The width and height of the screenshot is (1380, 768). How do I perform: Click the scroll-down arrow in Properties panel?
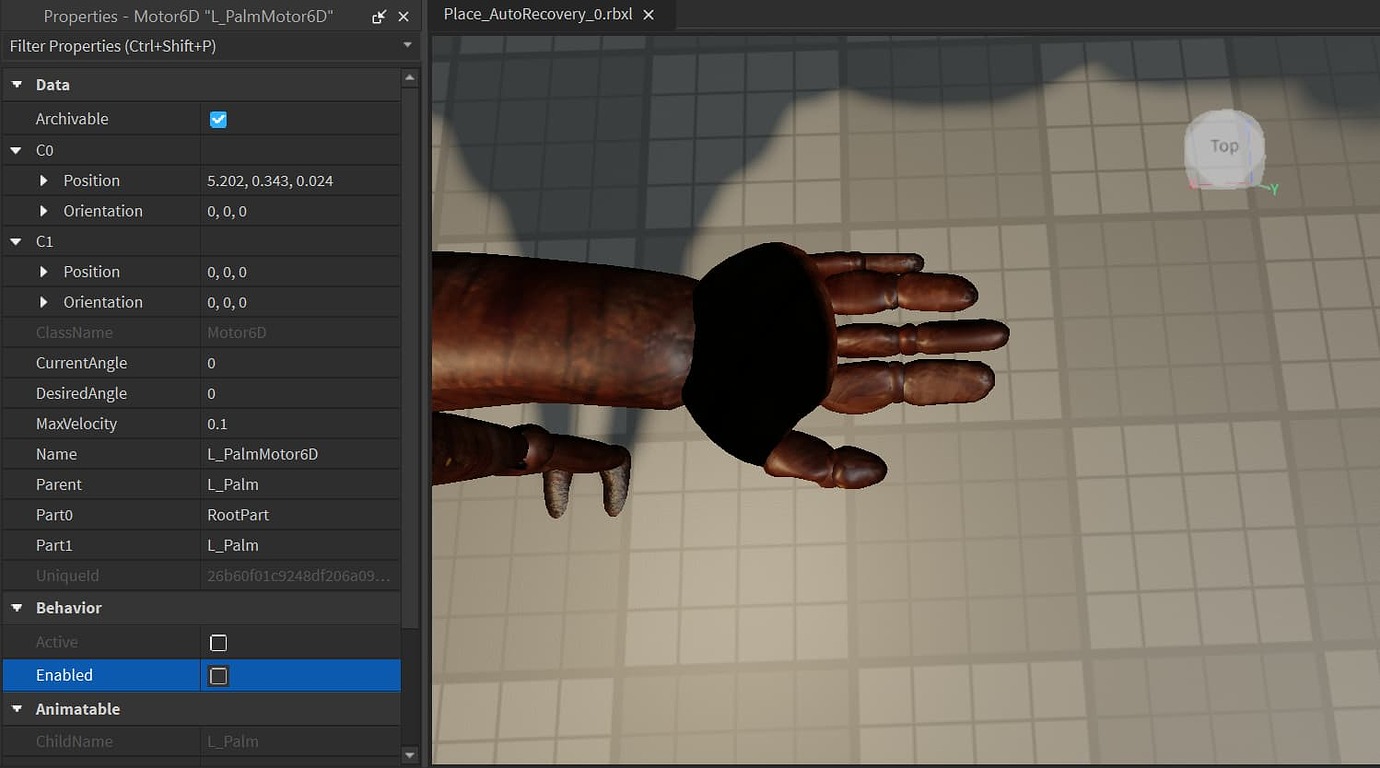click(410, 754)
